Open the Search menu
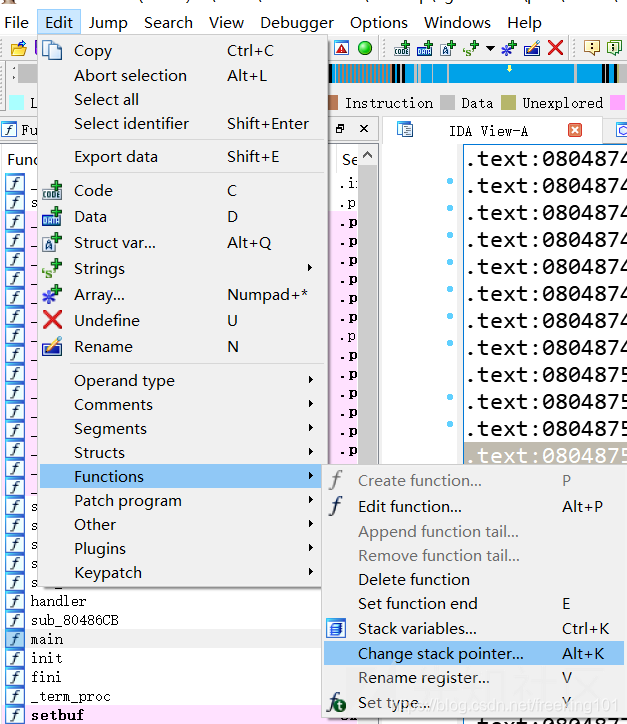The width and height of the screenshot is (627, 724). pyautogui.click(x=168, y=22)
